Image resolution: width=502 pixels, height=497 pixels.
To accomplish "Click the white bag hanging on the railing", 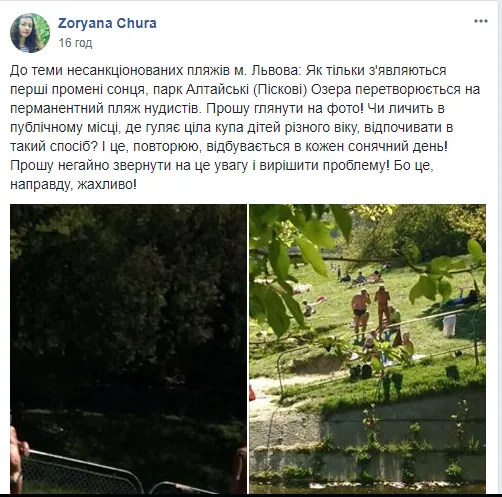I will (x=449, y=326).
